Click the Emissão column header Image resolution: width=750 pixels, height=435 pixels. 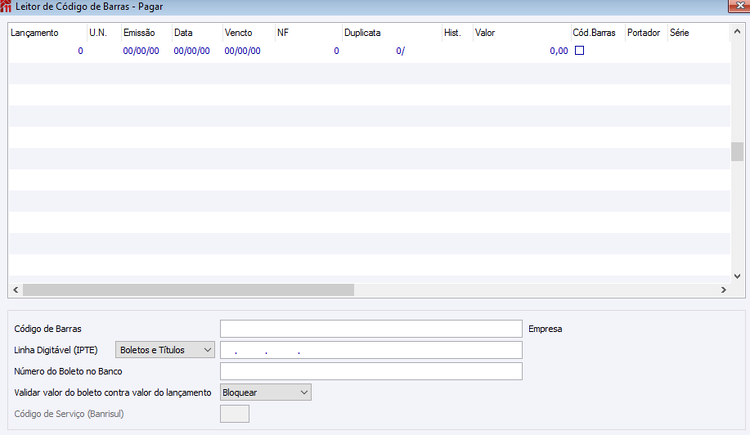146,33
